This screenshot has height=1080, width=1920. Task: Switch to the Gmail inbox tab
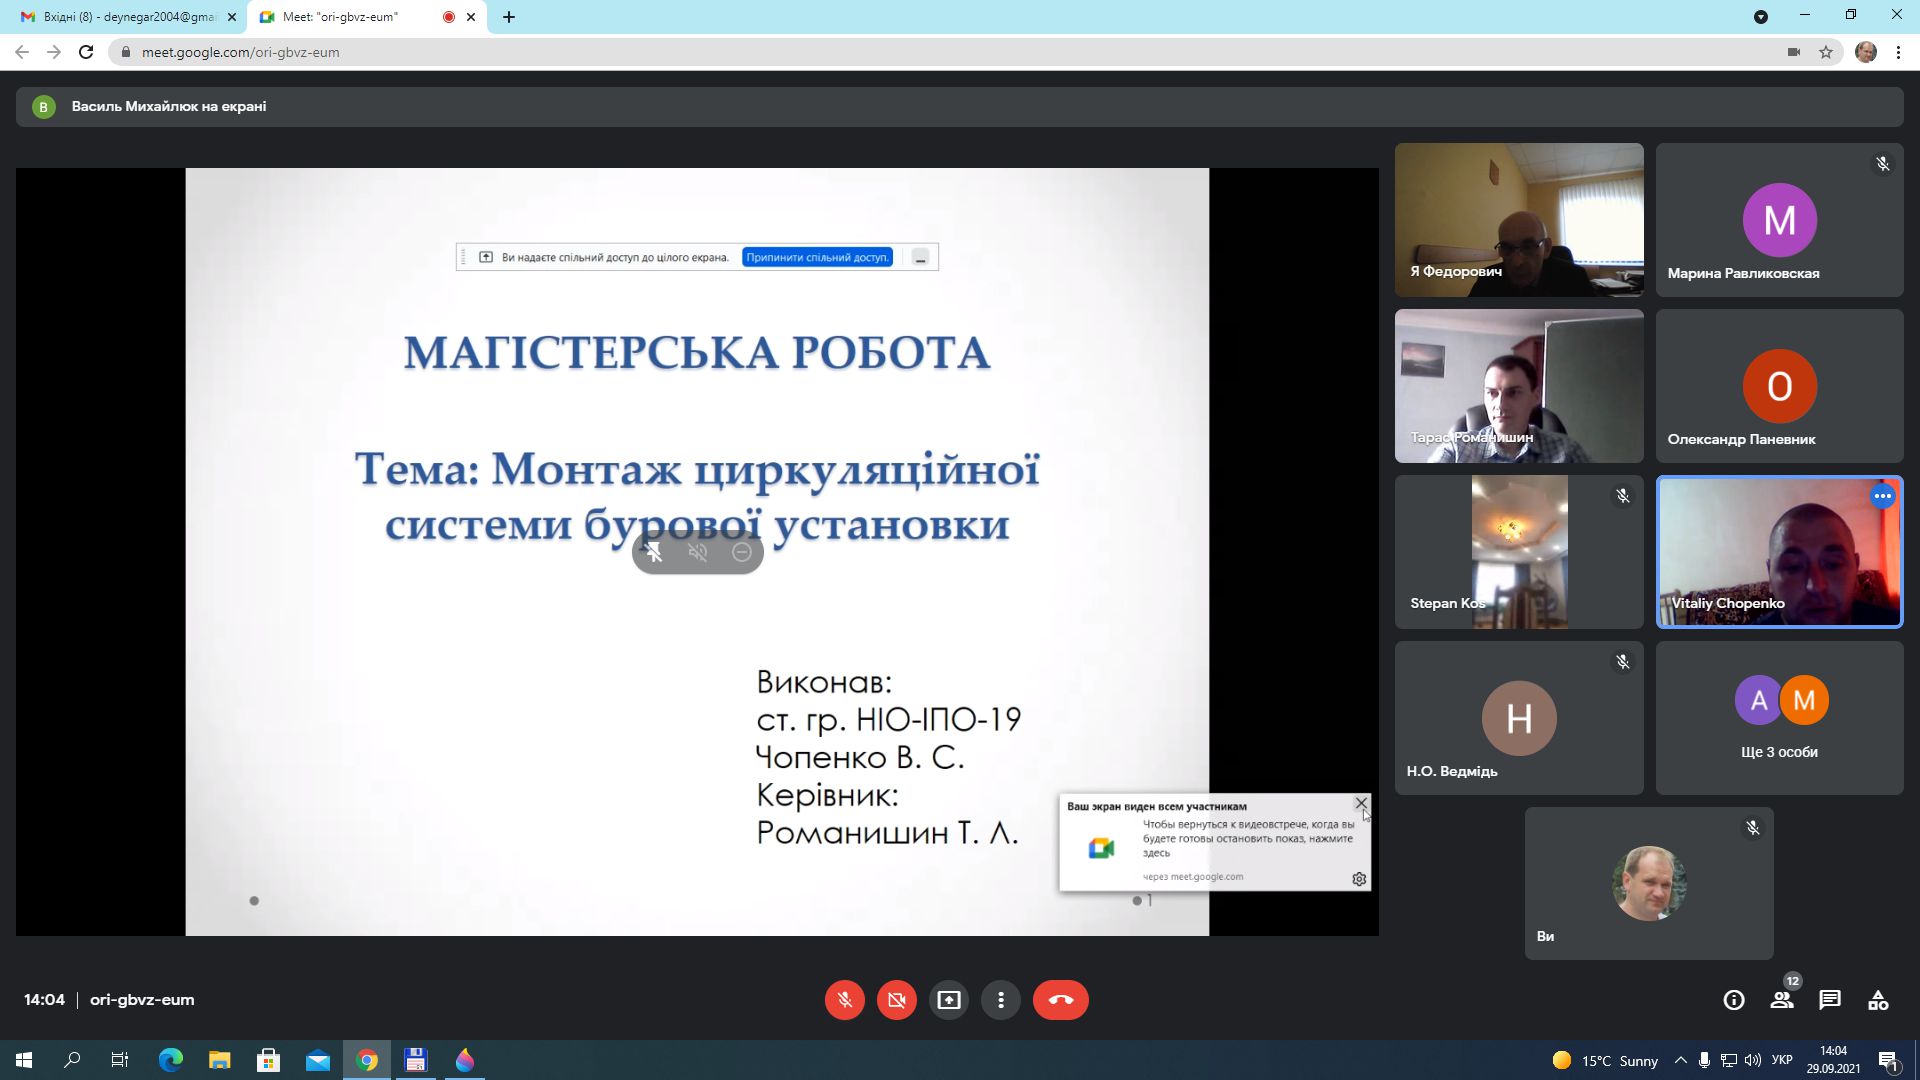click(x=120, y=17)
